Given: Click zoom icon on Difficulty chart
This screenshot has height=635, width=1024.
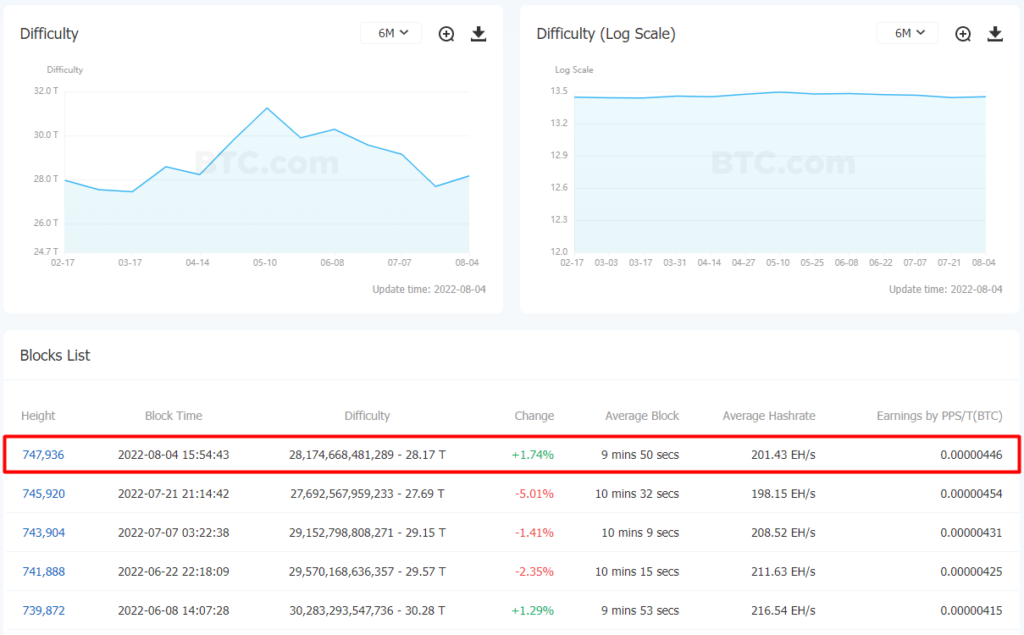Looking at the screenshot, I should [446, 34].
